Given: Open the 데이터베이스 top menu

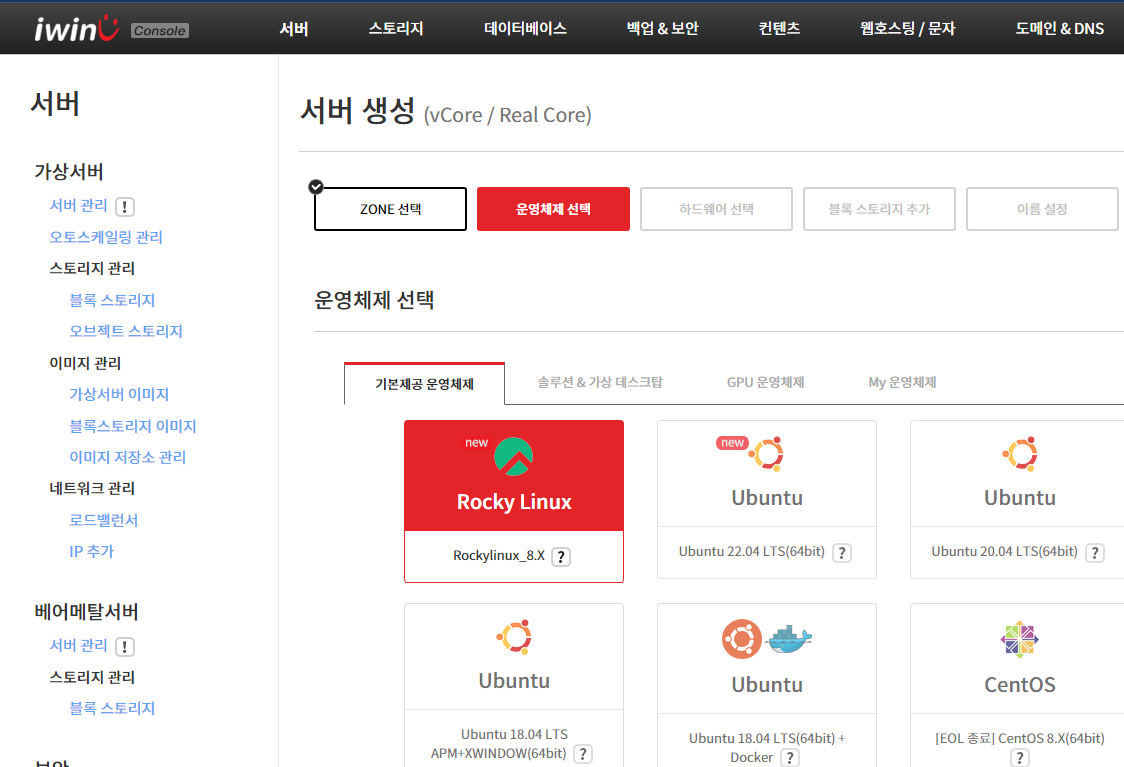Looking at the screenshot, I should click(525, 28).
